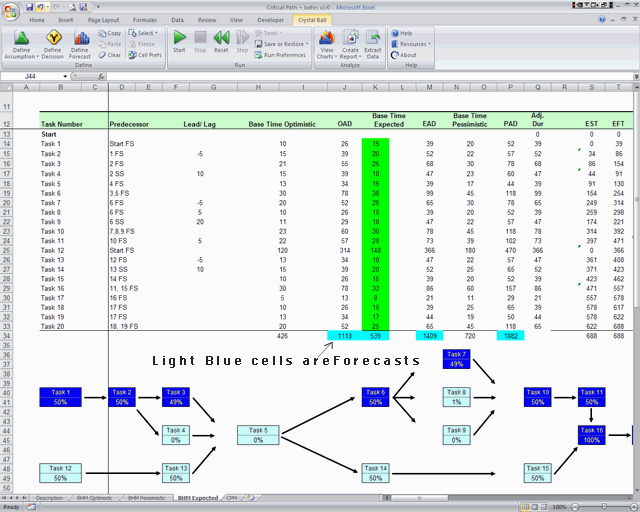Open Excel Help question mark icon
Image resolution: width=640 pixels, height=512 pixels.
tap(602, 19)
